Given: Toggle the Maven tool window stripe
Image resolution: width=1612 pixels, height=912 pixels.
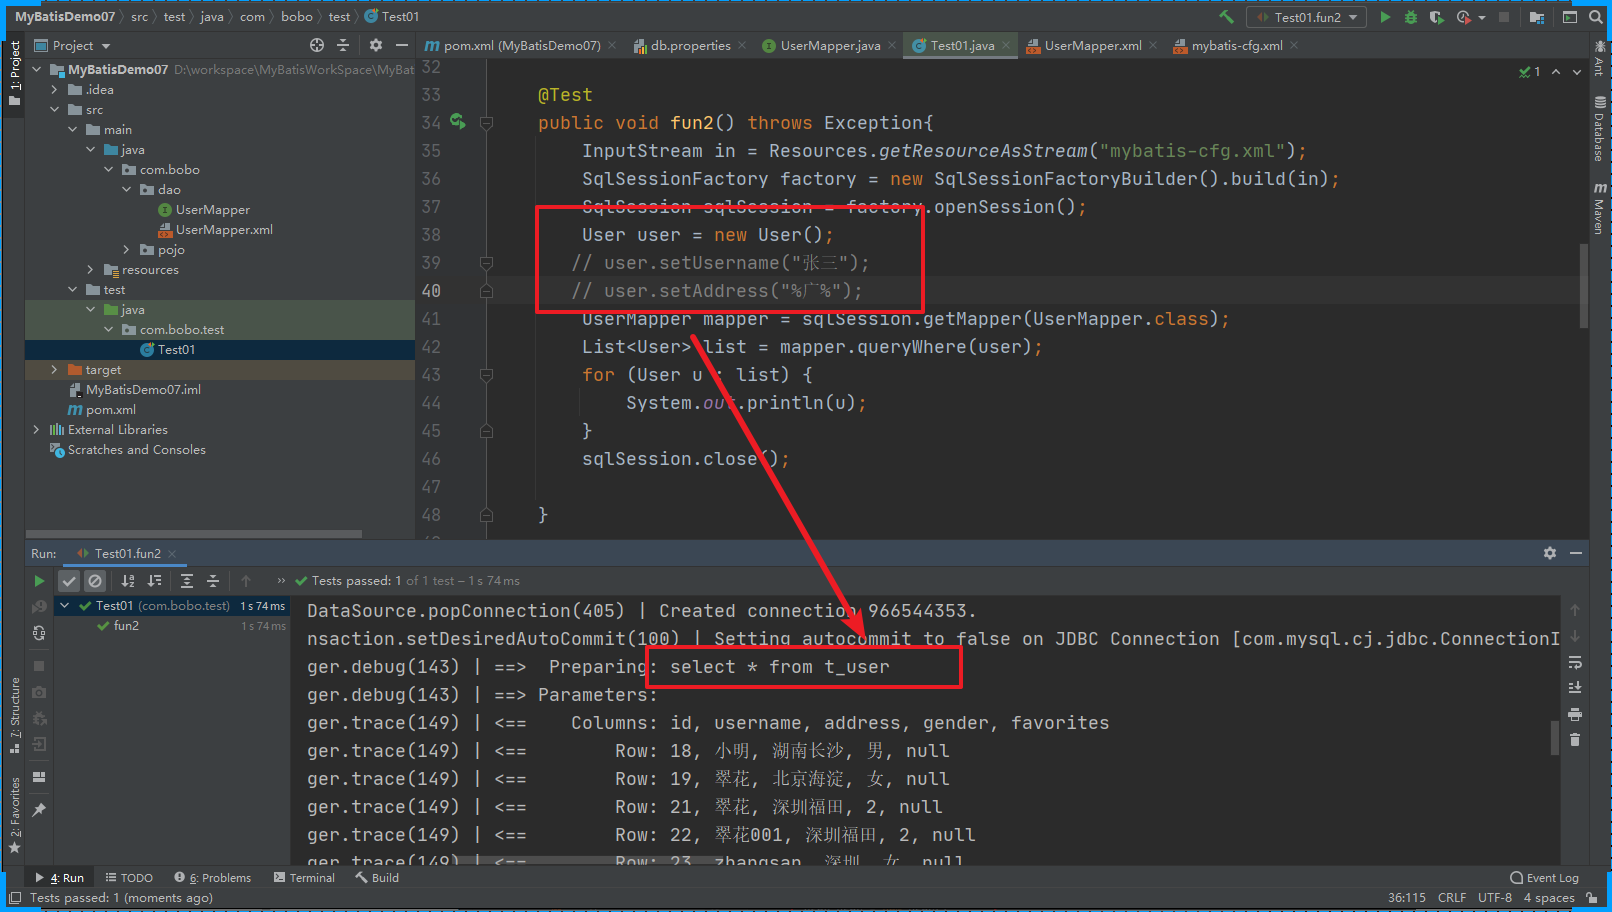Looking at the screenshot, I should [1599, 208].
